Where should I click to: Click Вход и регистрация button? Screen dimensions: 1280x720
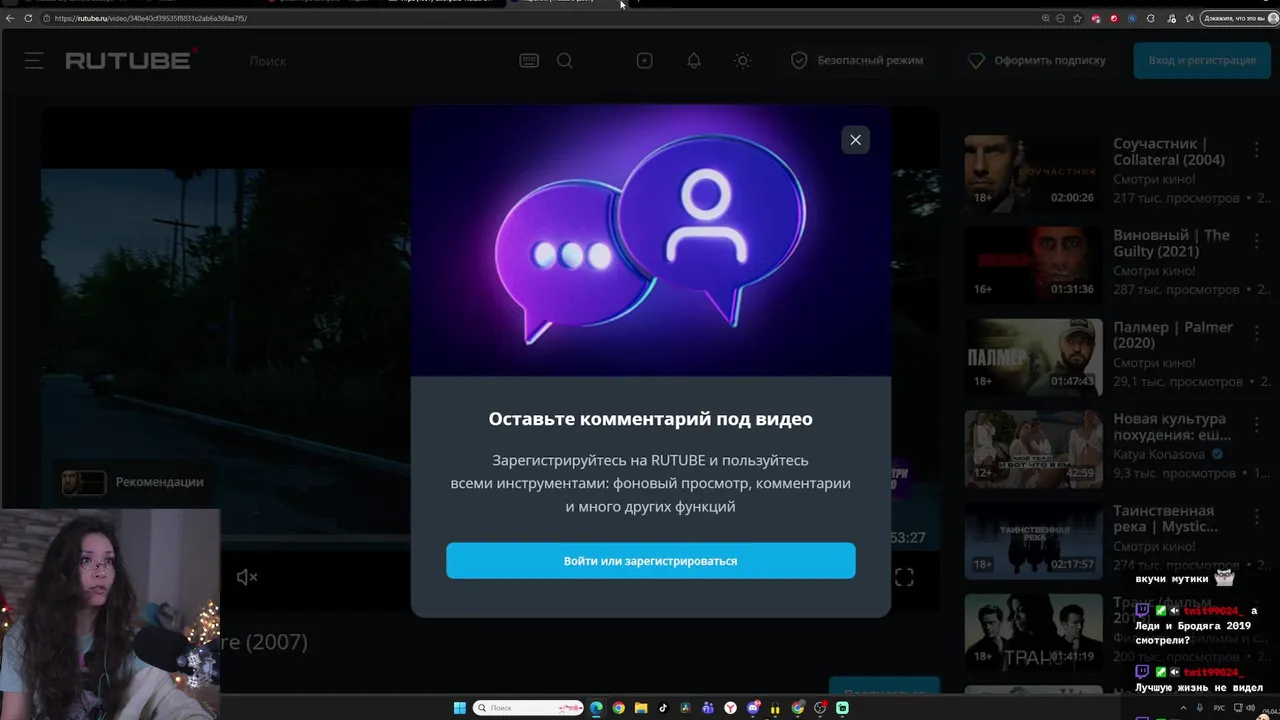click(1202, 61)
